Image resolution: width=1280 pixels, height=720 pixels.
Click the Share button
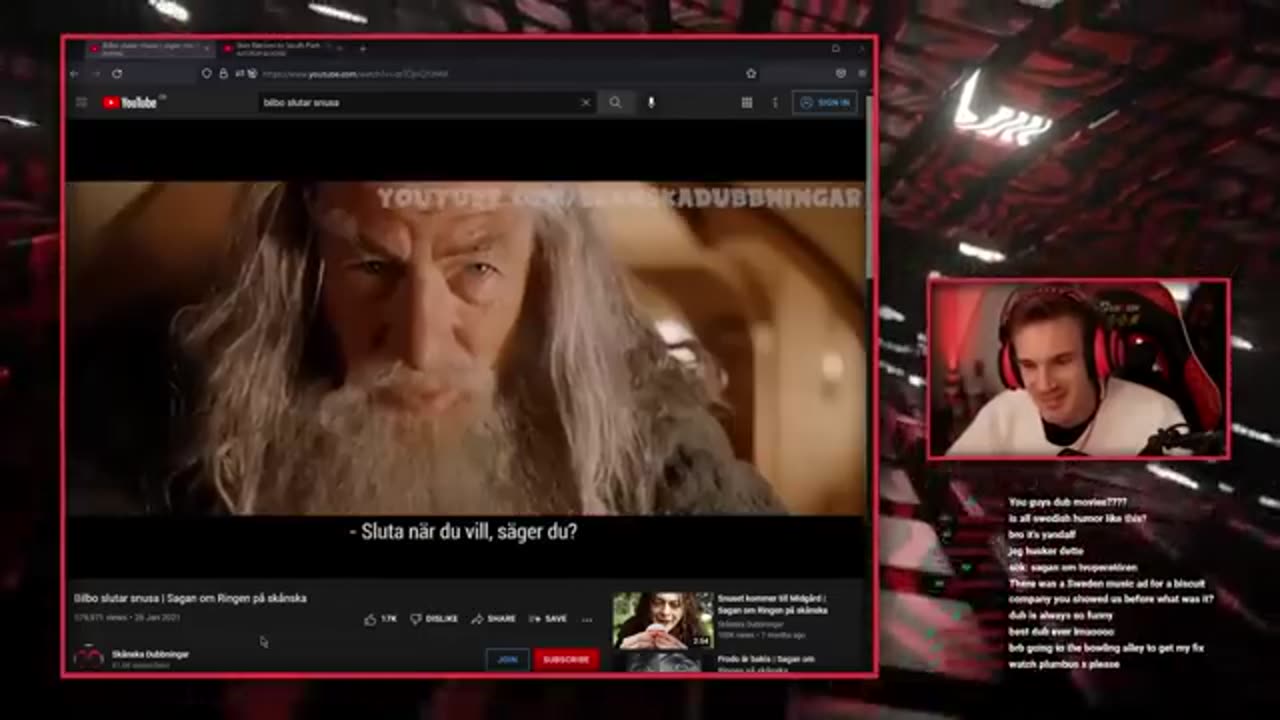[494, 619]
